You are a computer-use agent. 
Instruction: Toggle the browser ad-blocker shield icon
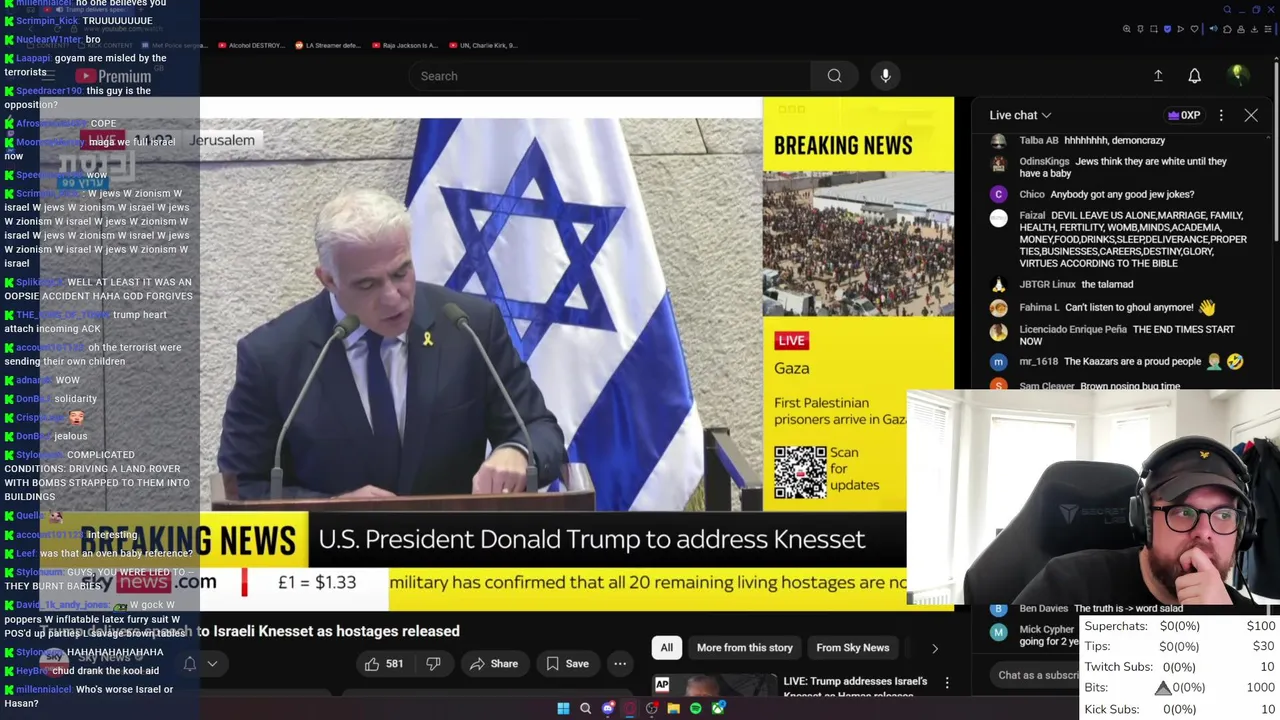1167,29
